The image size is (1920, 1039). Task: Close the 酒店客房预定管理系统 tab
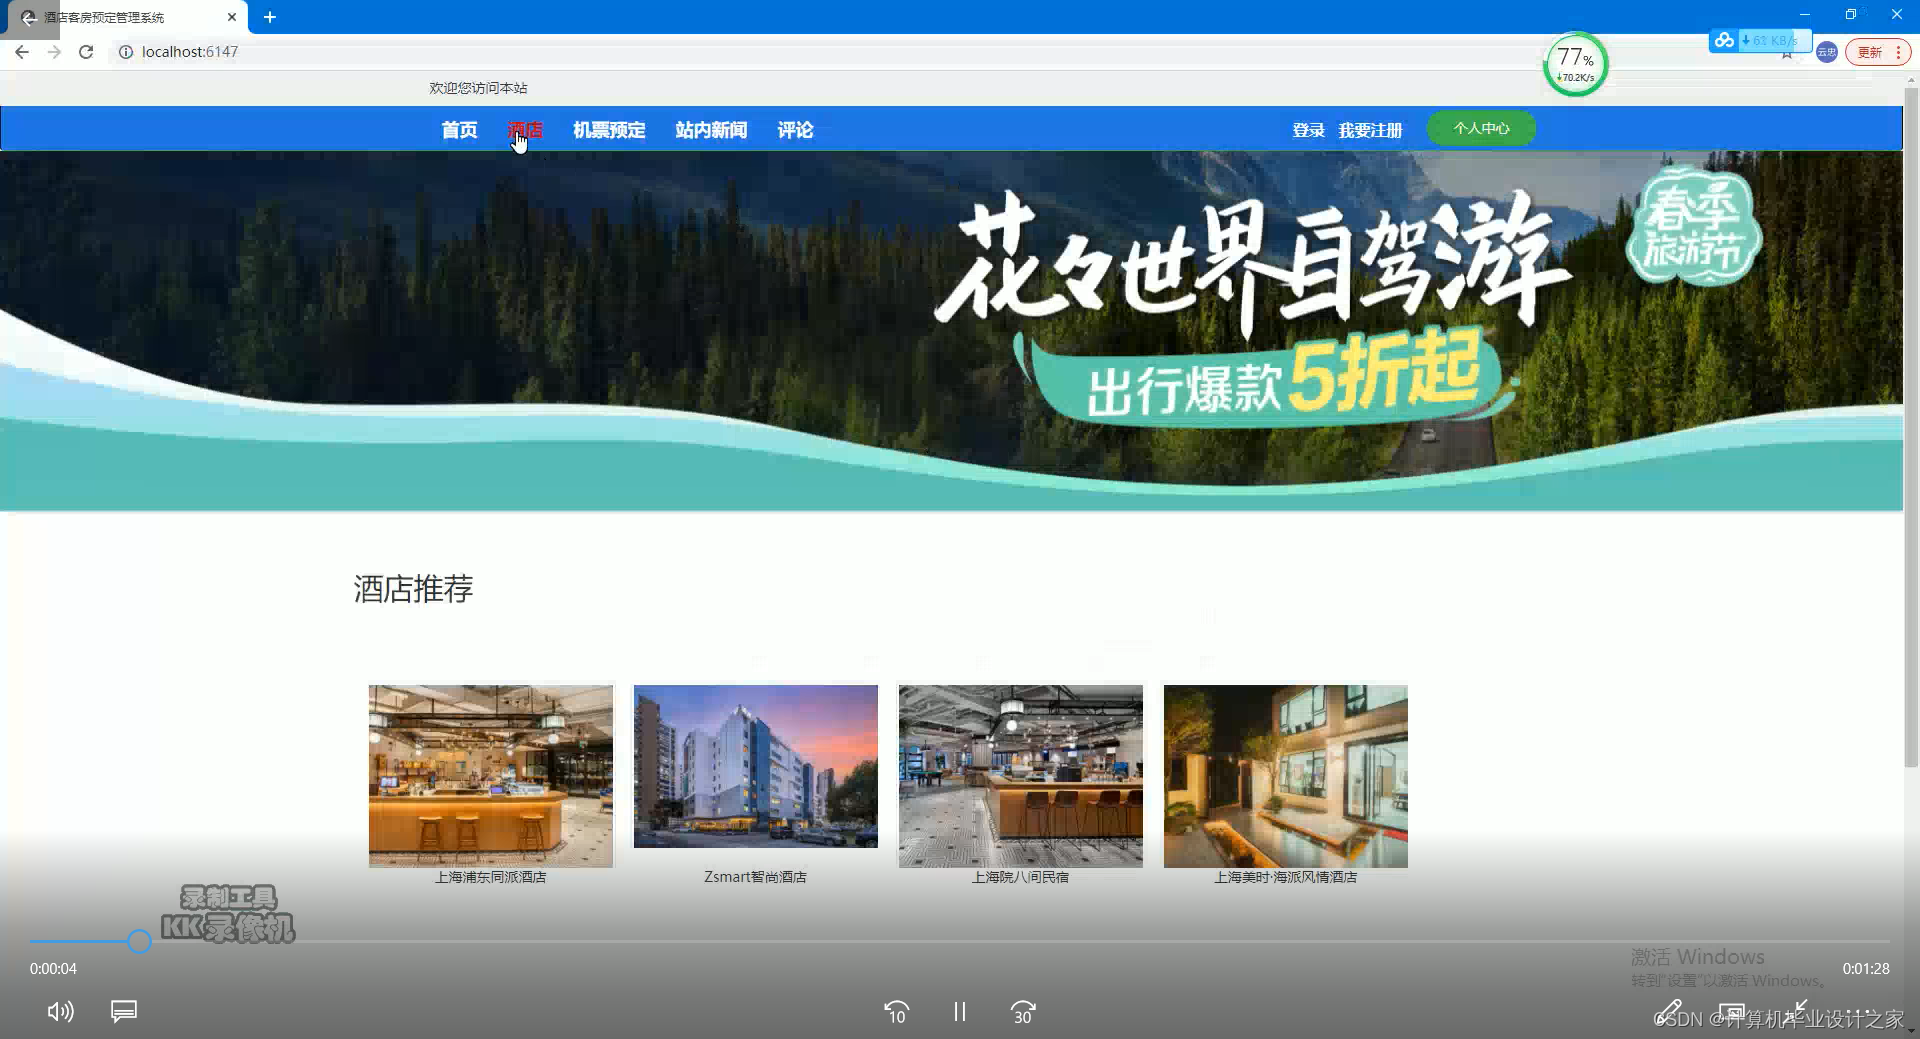[x=231, y=17]
